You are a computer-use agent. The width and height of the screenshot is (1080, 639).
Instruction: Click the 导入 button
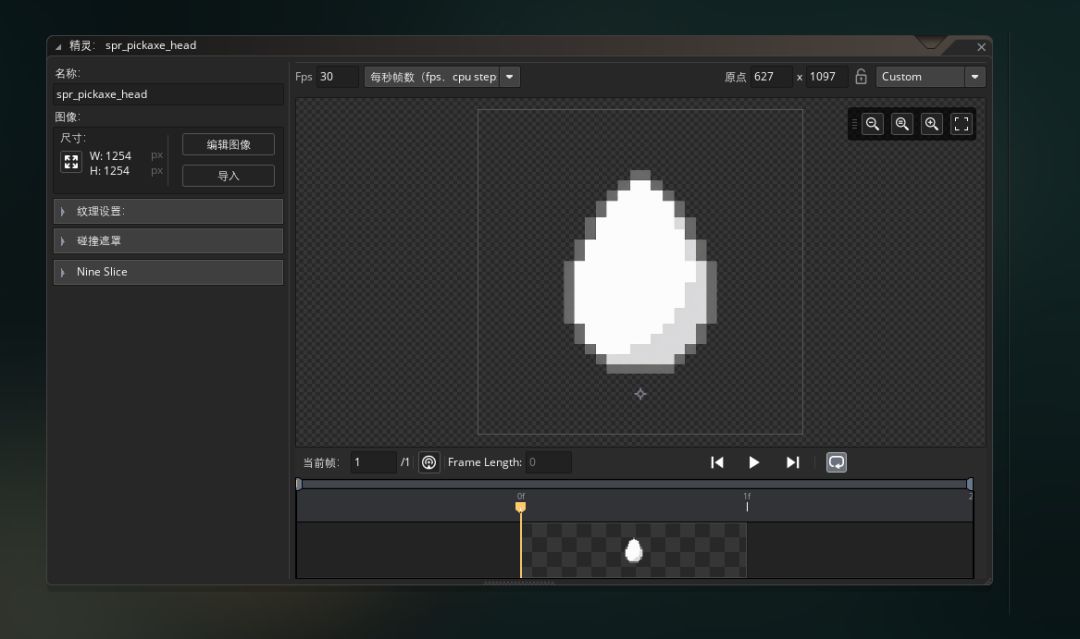tap(229, 176)
